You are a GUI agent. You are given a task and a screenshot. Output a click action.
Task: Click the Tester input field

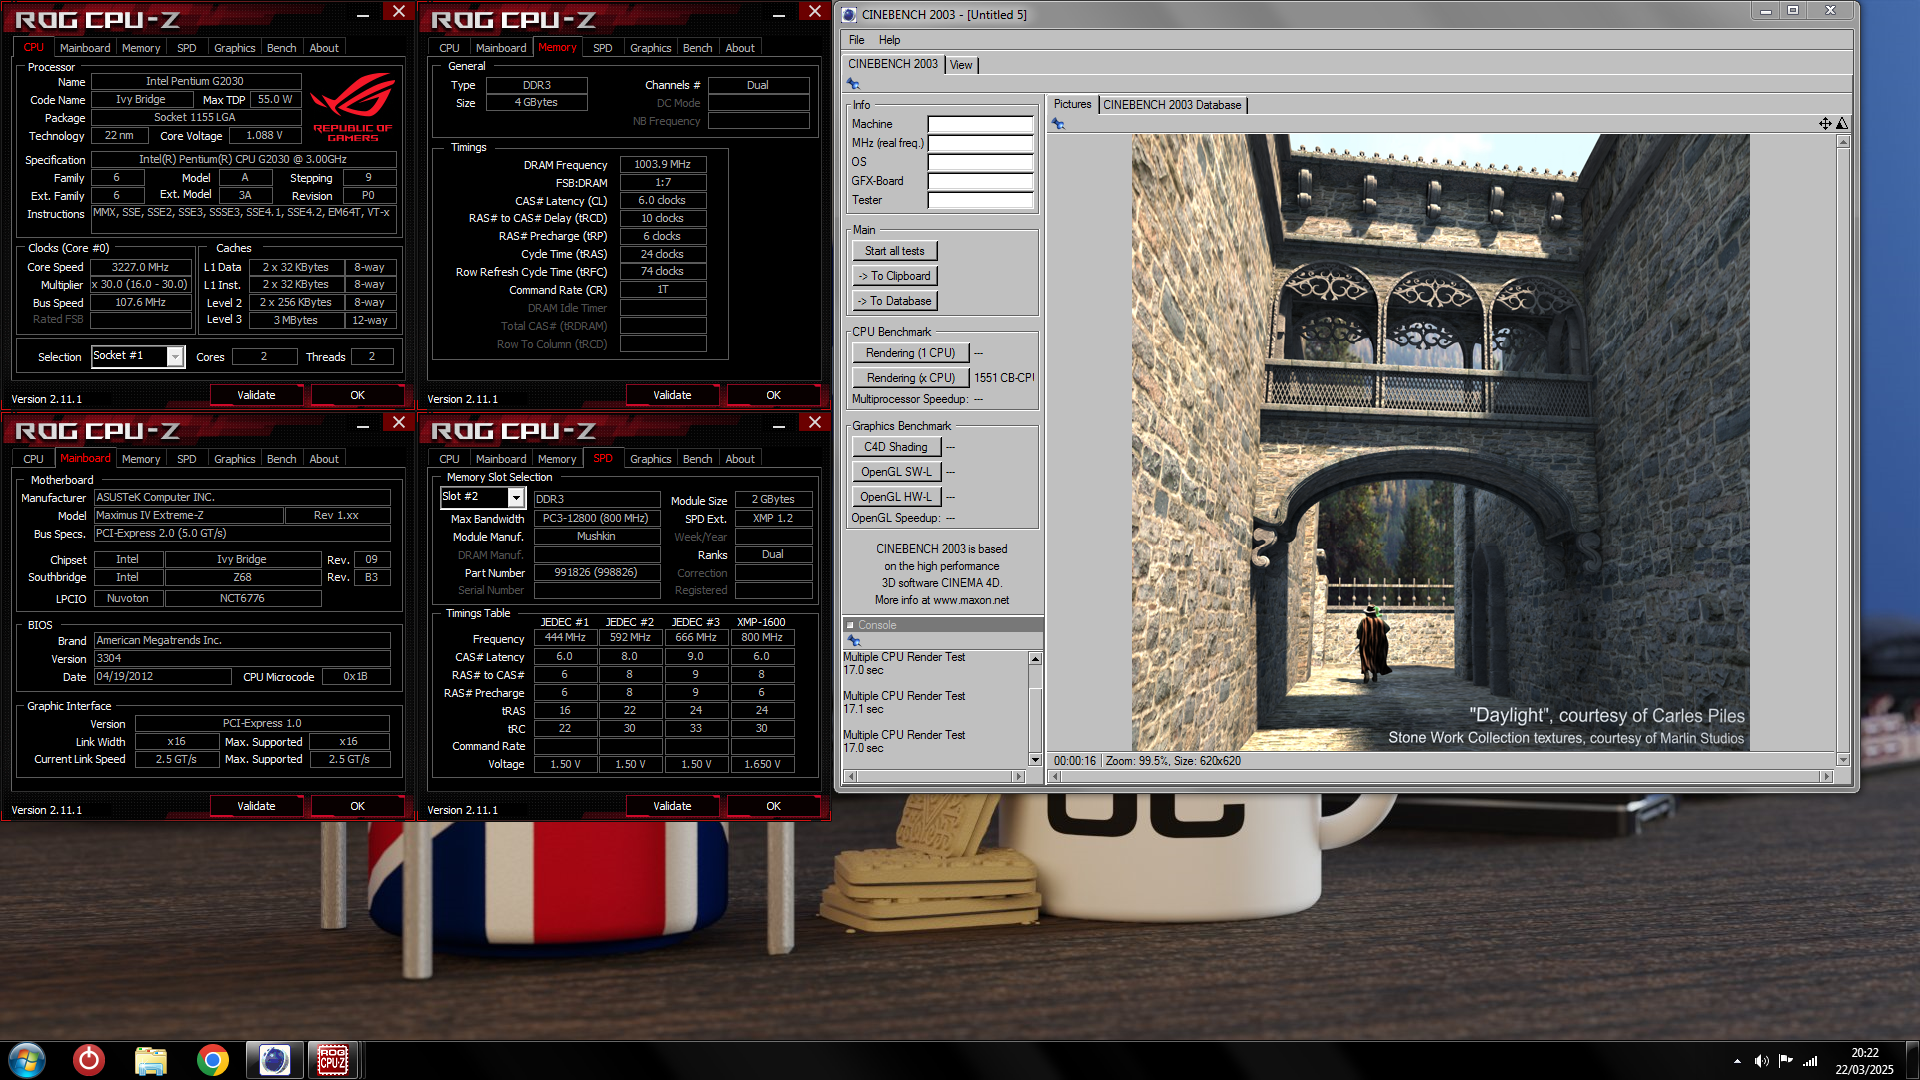(980, 200)
